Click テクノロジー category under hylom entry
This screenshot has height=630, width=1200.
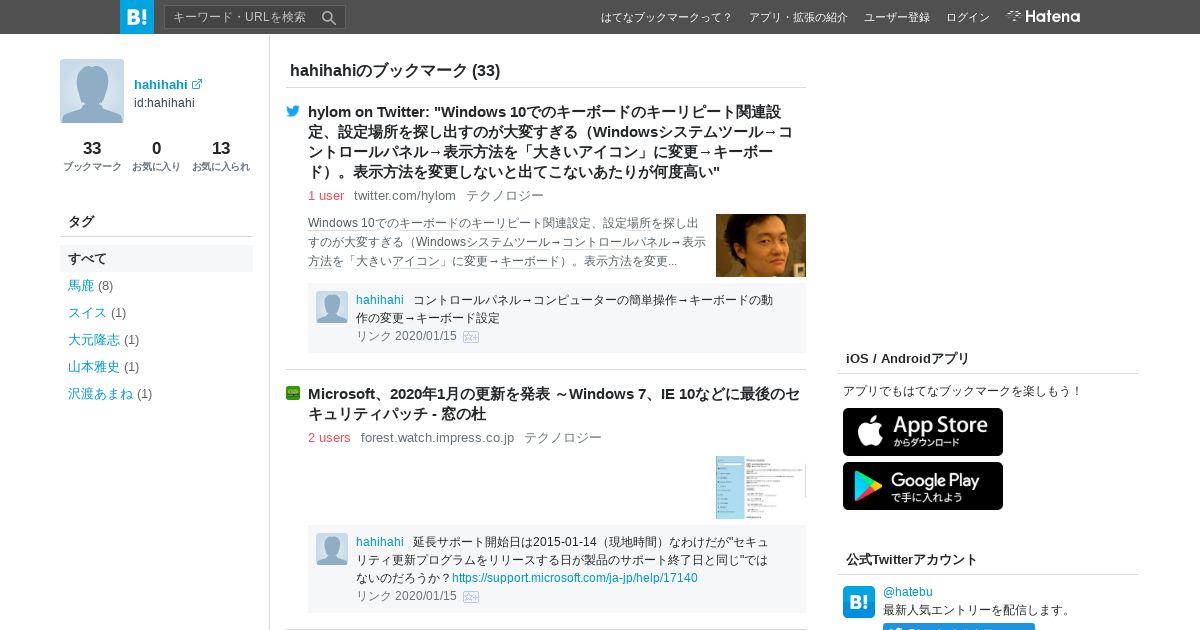click(x=505, y=196)
